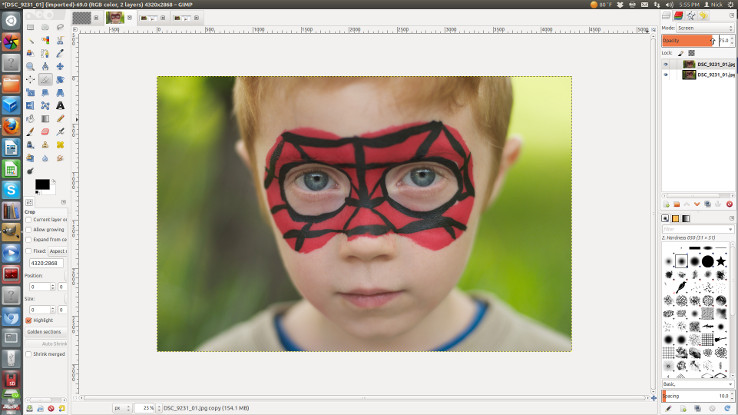Adjust the brush Spacing slider

click(698, 396)
